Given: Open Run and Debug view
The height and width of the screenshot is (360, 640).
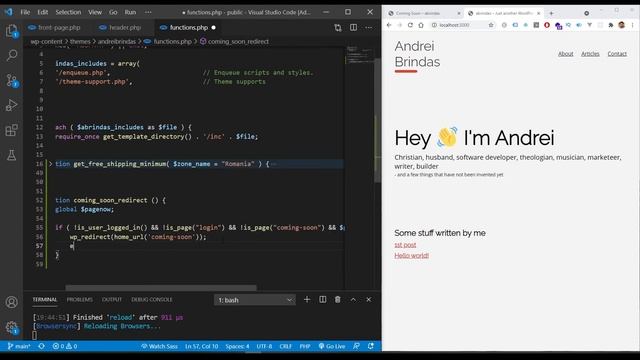Looking at the screenshot, I should (11, 105).
